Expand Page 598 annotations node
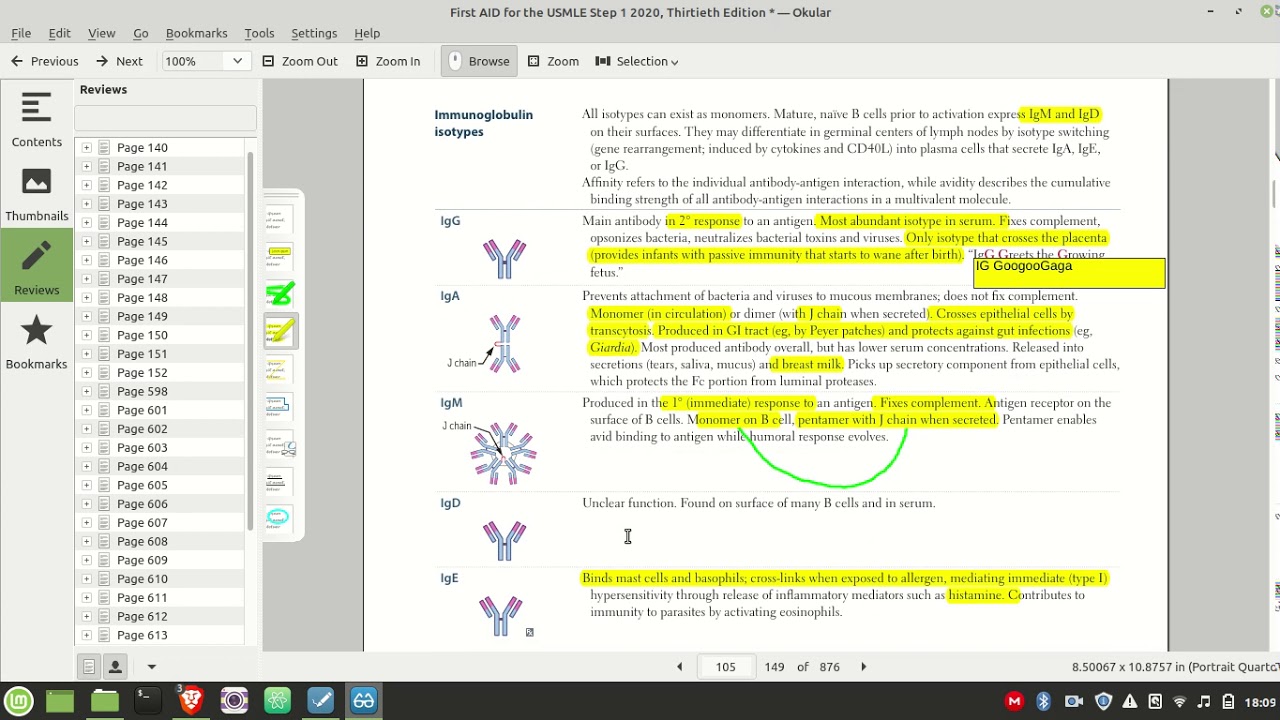 click(x=87, y=391)
